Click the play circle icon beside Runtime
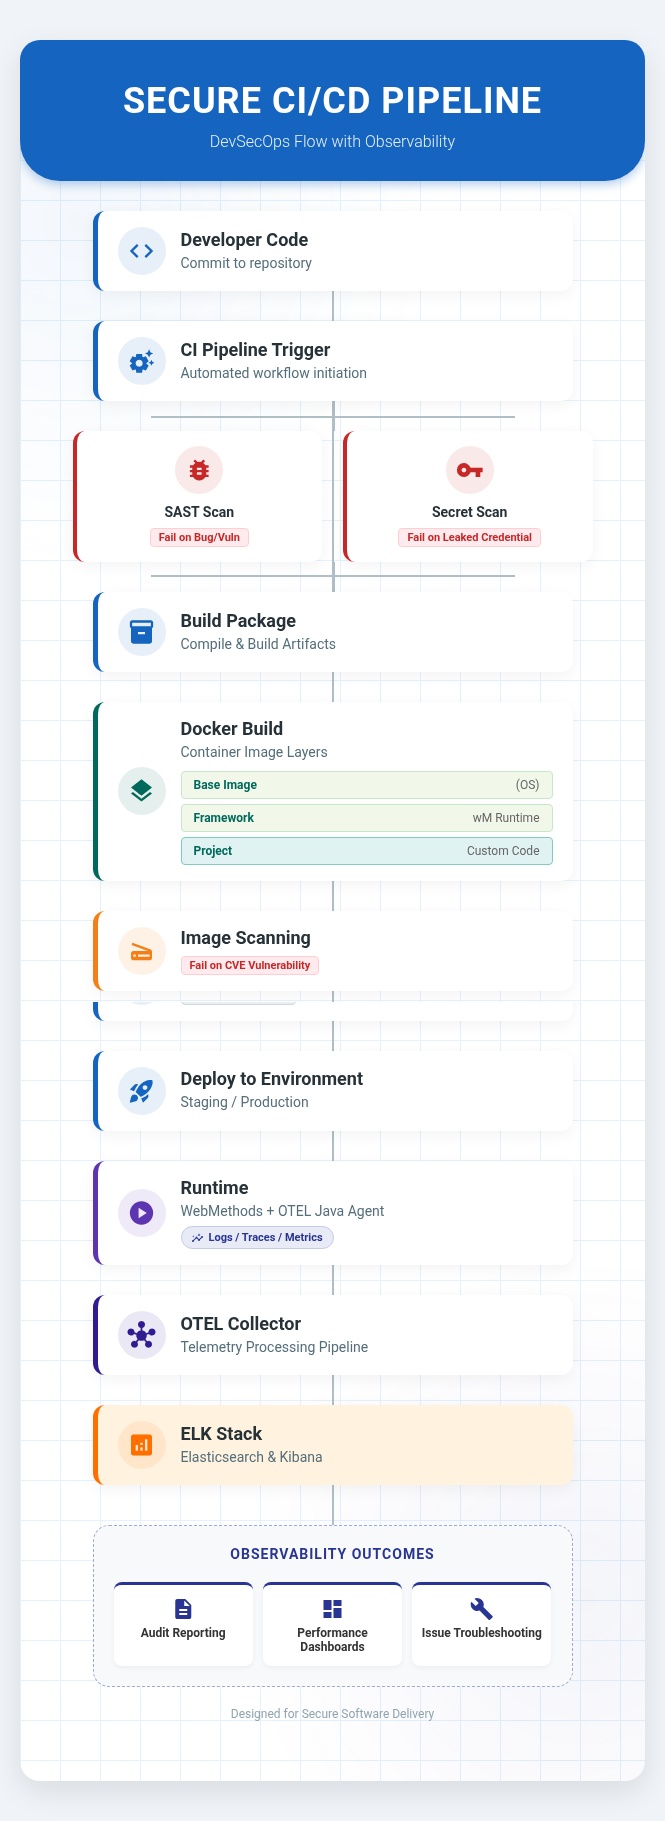Screen dimensions: 665x1821 tap(142, 1213)
